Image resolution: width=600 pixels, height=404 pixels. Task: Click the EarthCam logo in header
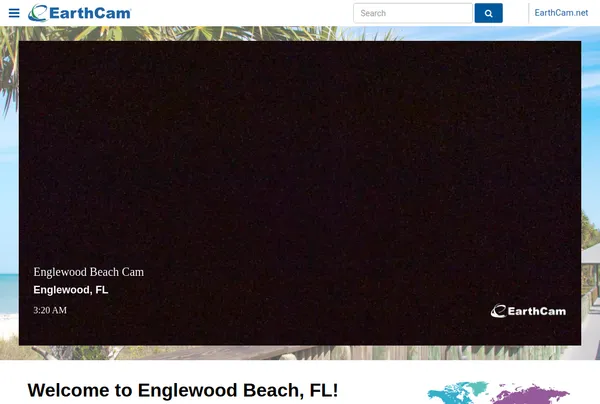click(x=80, y=13)
